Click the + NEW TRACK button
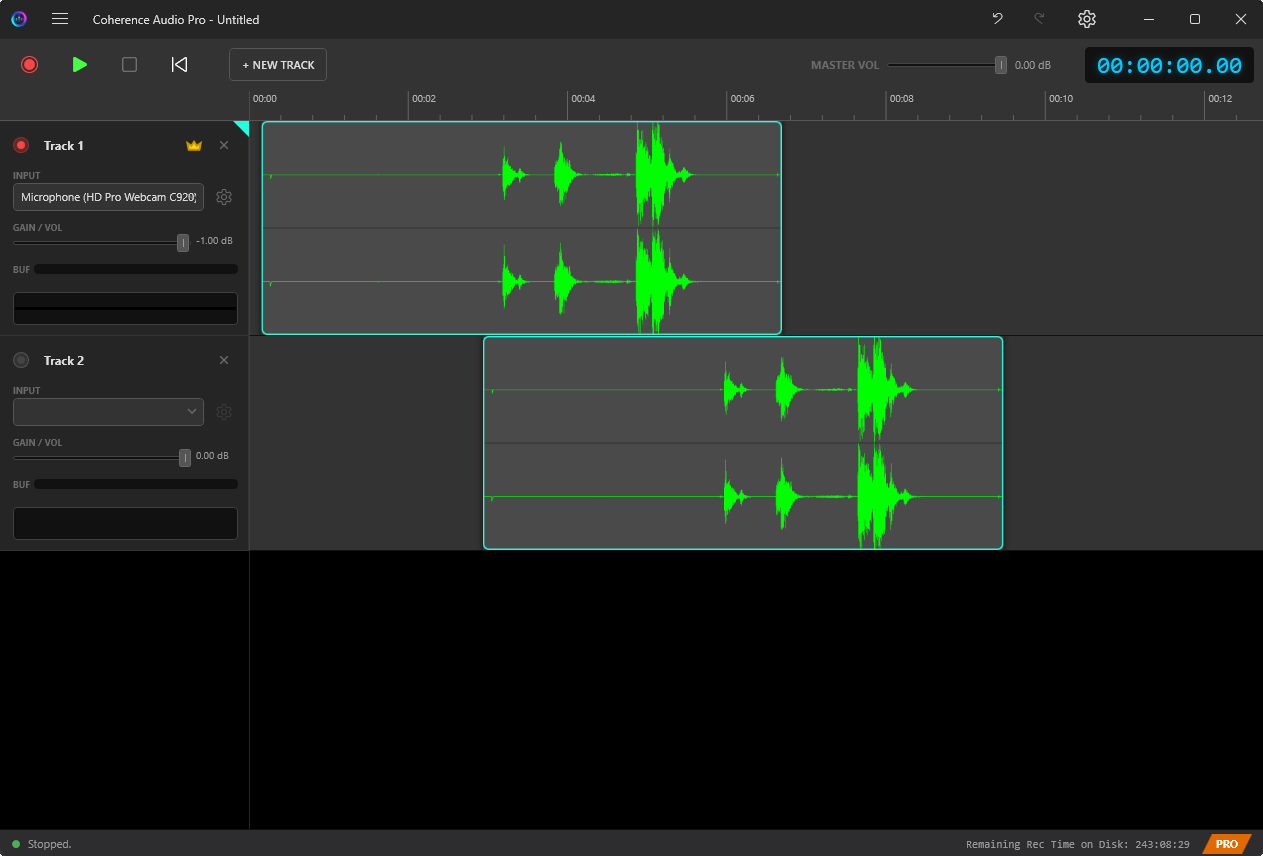 tap(278, 65)
